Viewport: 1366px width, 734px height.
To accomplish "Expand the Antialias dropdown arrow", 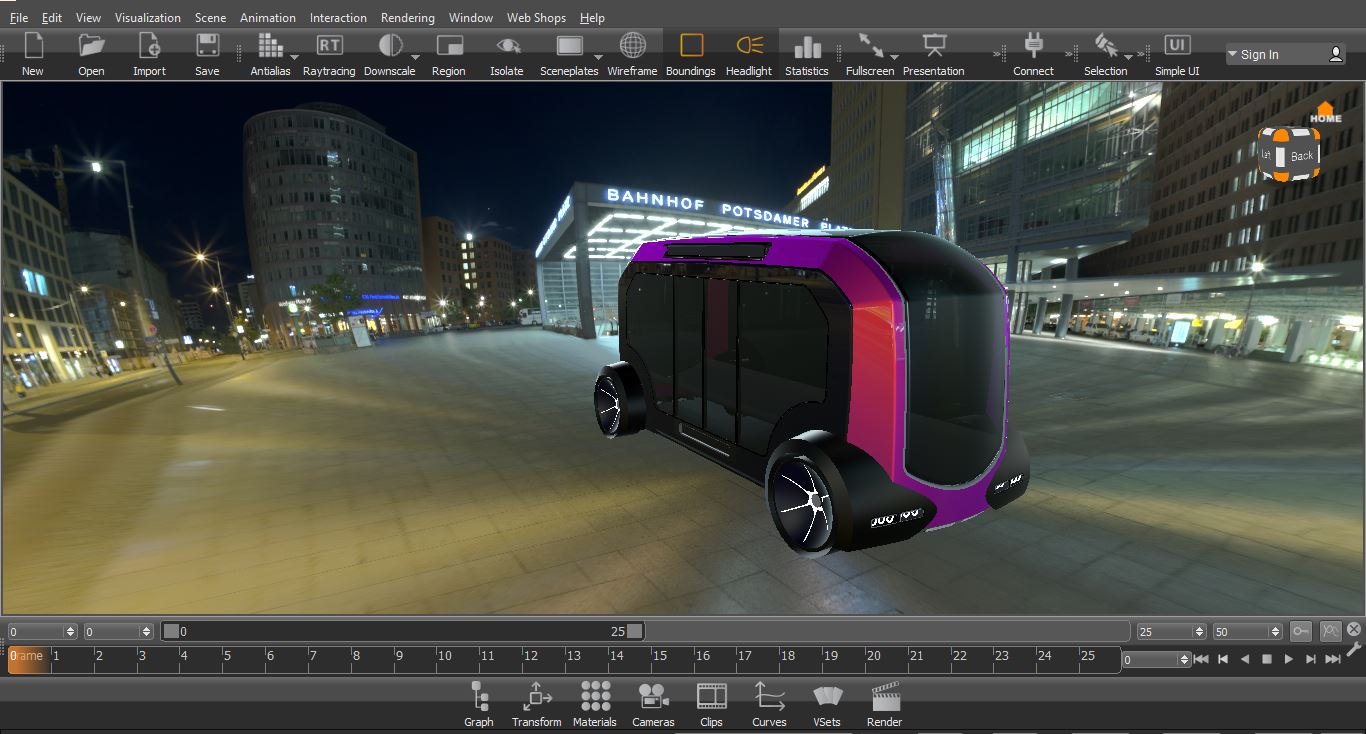I will tap(295, 57).
